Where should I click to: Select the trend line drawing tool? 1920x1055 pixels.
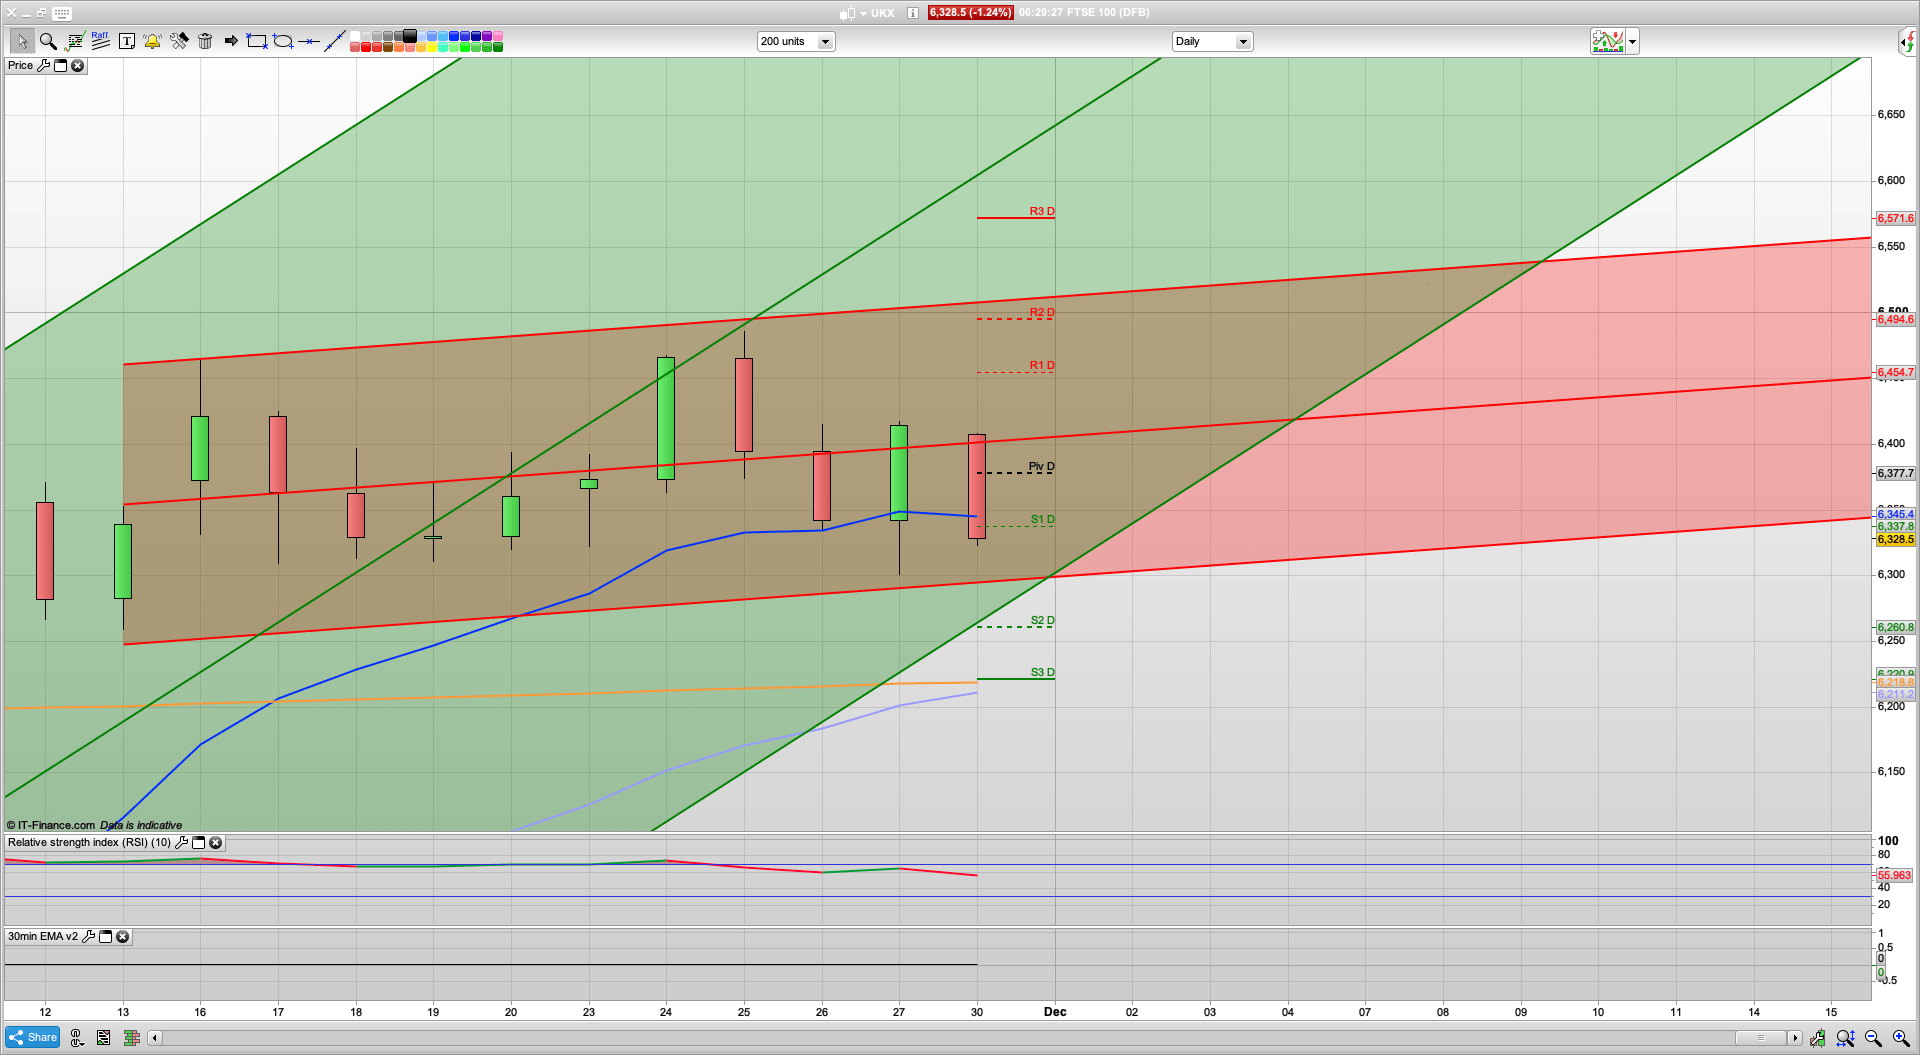[335, 41]
